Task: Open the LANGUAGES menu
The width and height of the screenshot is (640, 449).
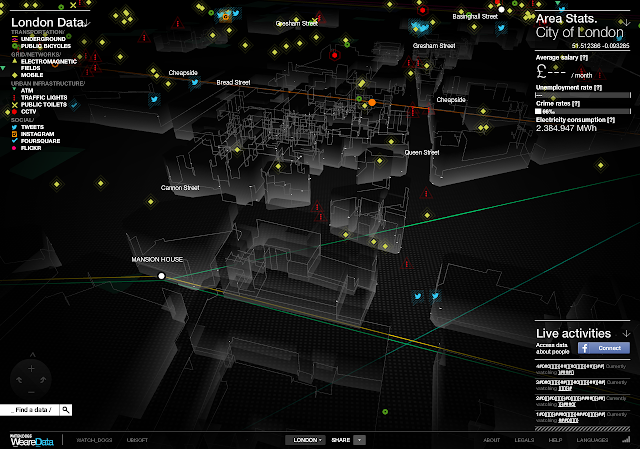Action: [x=592, y=440]
